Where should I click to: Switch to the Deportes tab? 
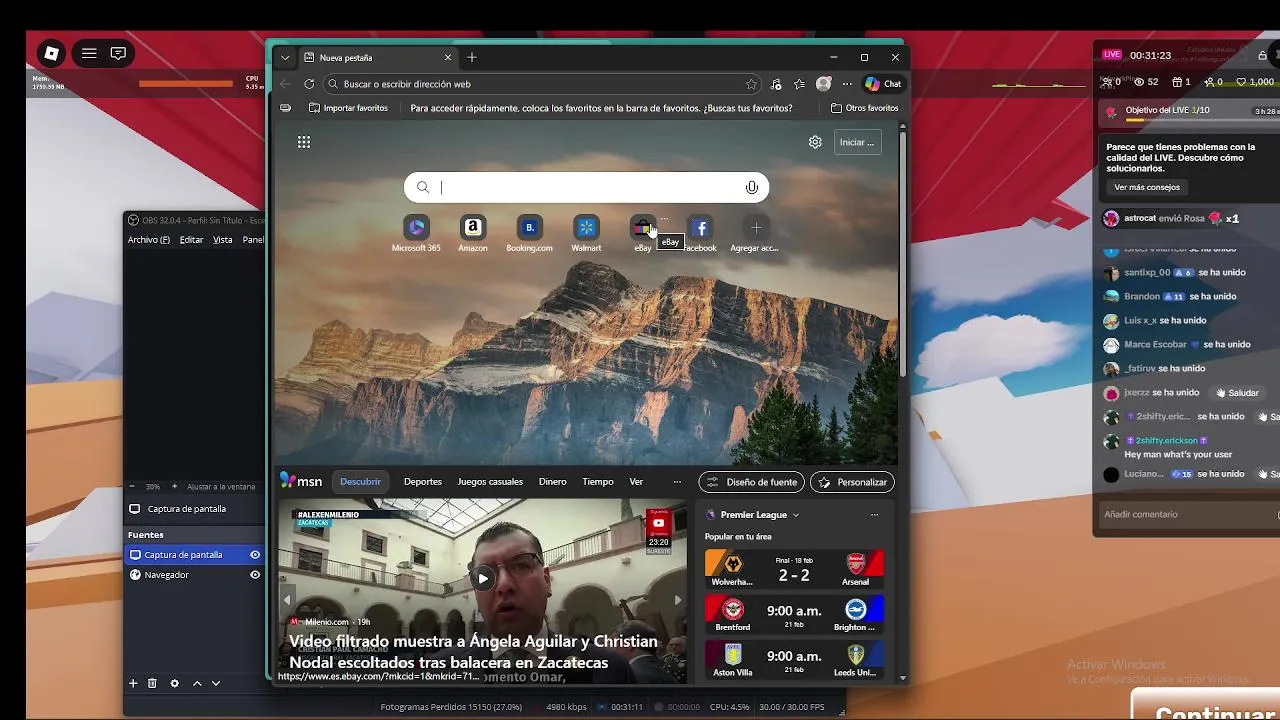pos(423,482)
